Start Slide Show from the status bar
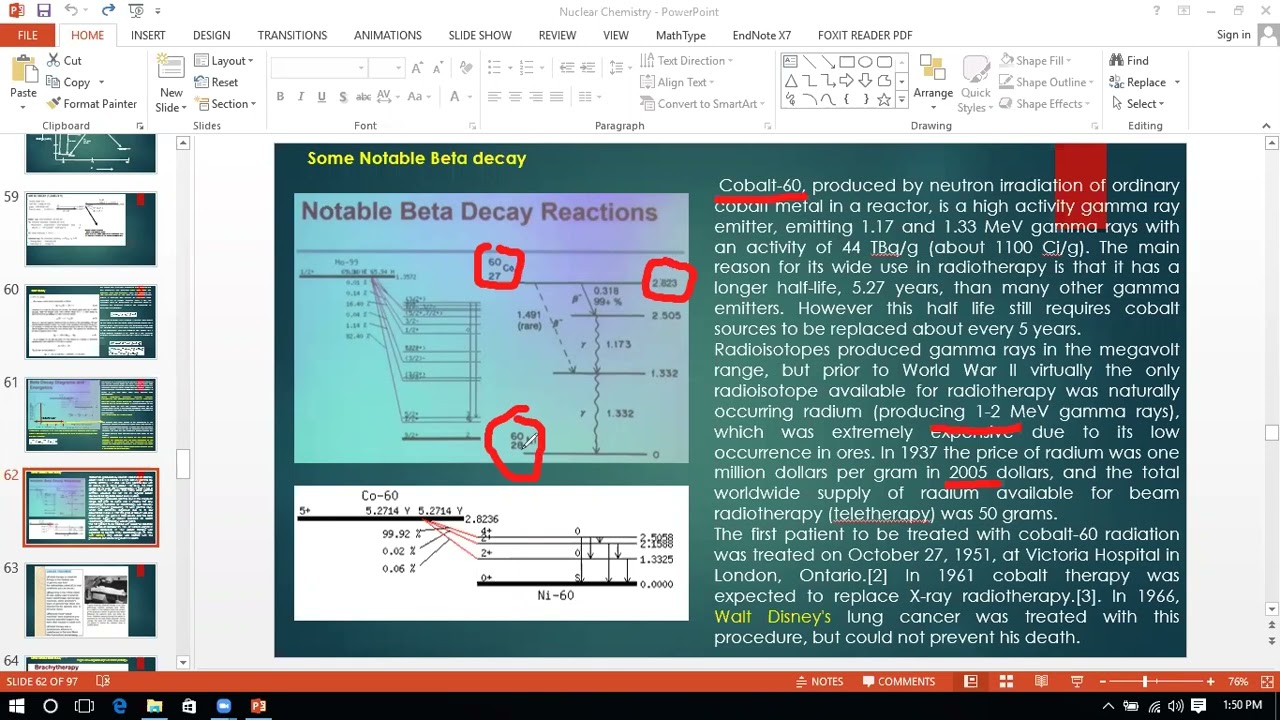 [x=1077, y=682]
